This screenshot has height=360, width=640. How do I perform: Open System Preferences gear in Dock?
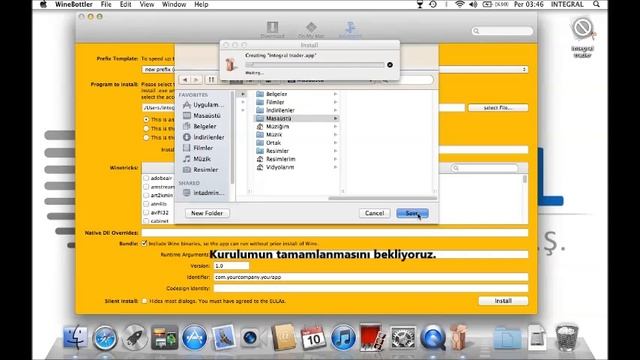click(403, 338)
